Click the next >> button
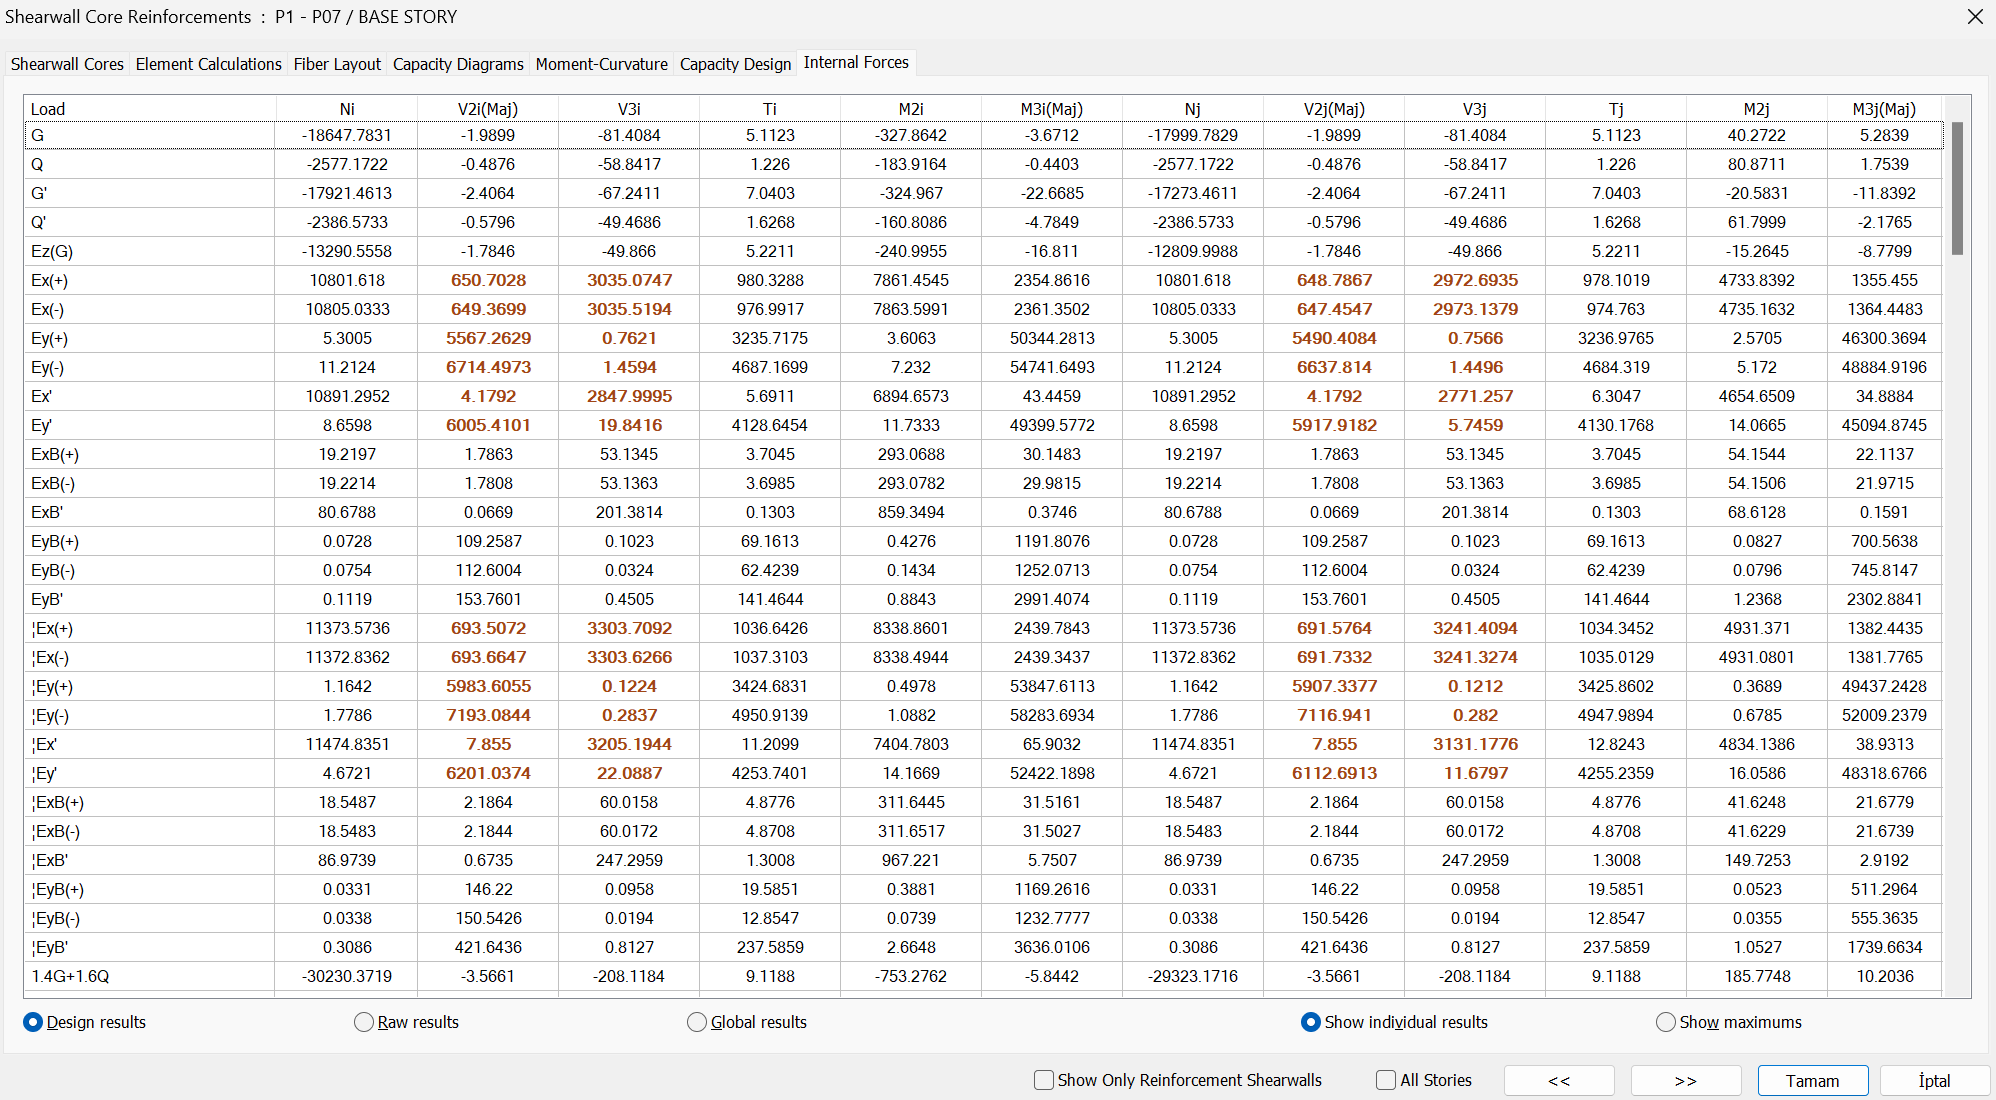The image size is (1996, 1100). pyautogui.click(x=1685, y=1081)
